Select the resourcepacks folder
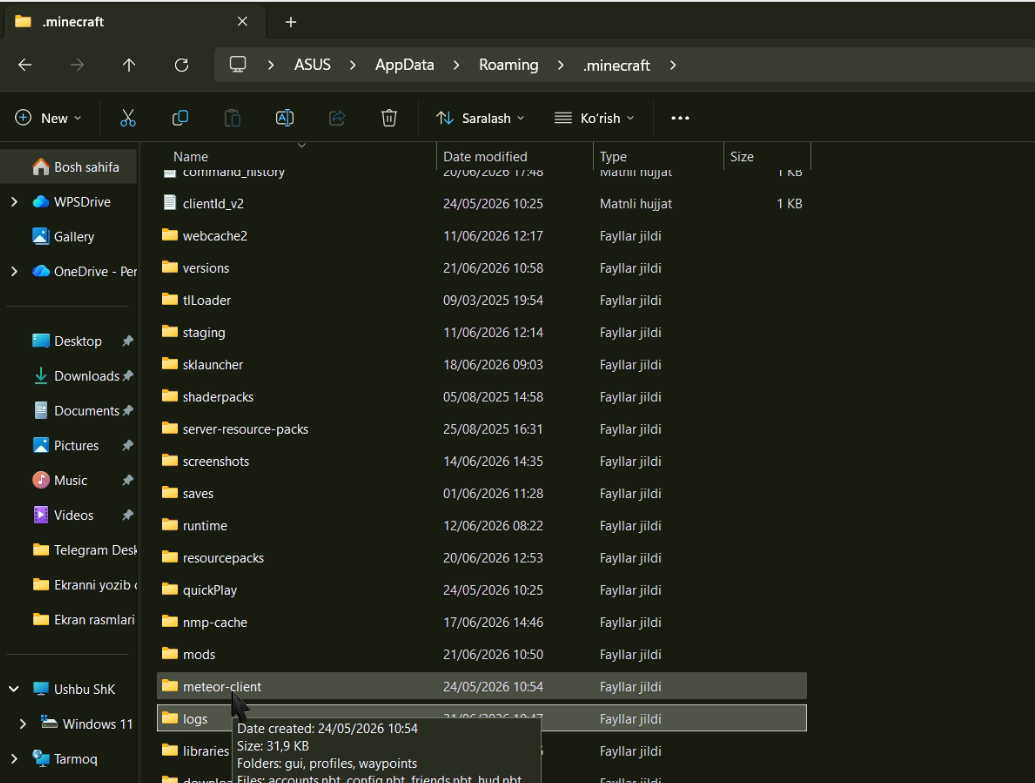 pos(482,558)
